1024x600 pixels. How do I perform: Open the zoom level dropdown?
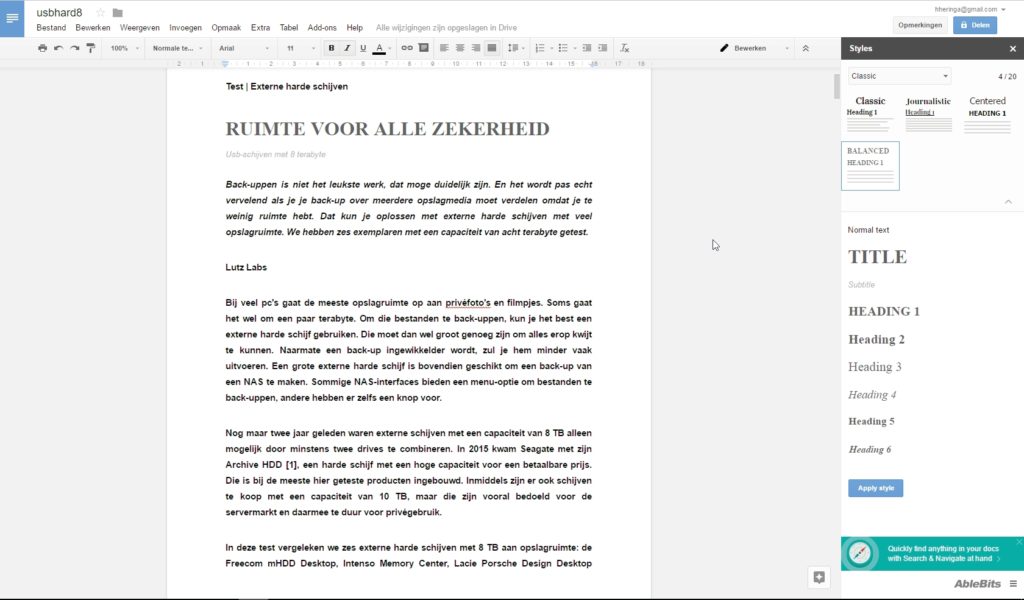pos(122,47)
